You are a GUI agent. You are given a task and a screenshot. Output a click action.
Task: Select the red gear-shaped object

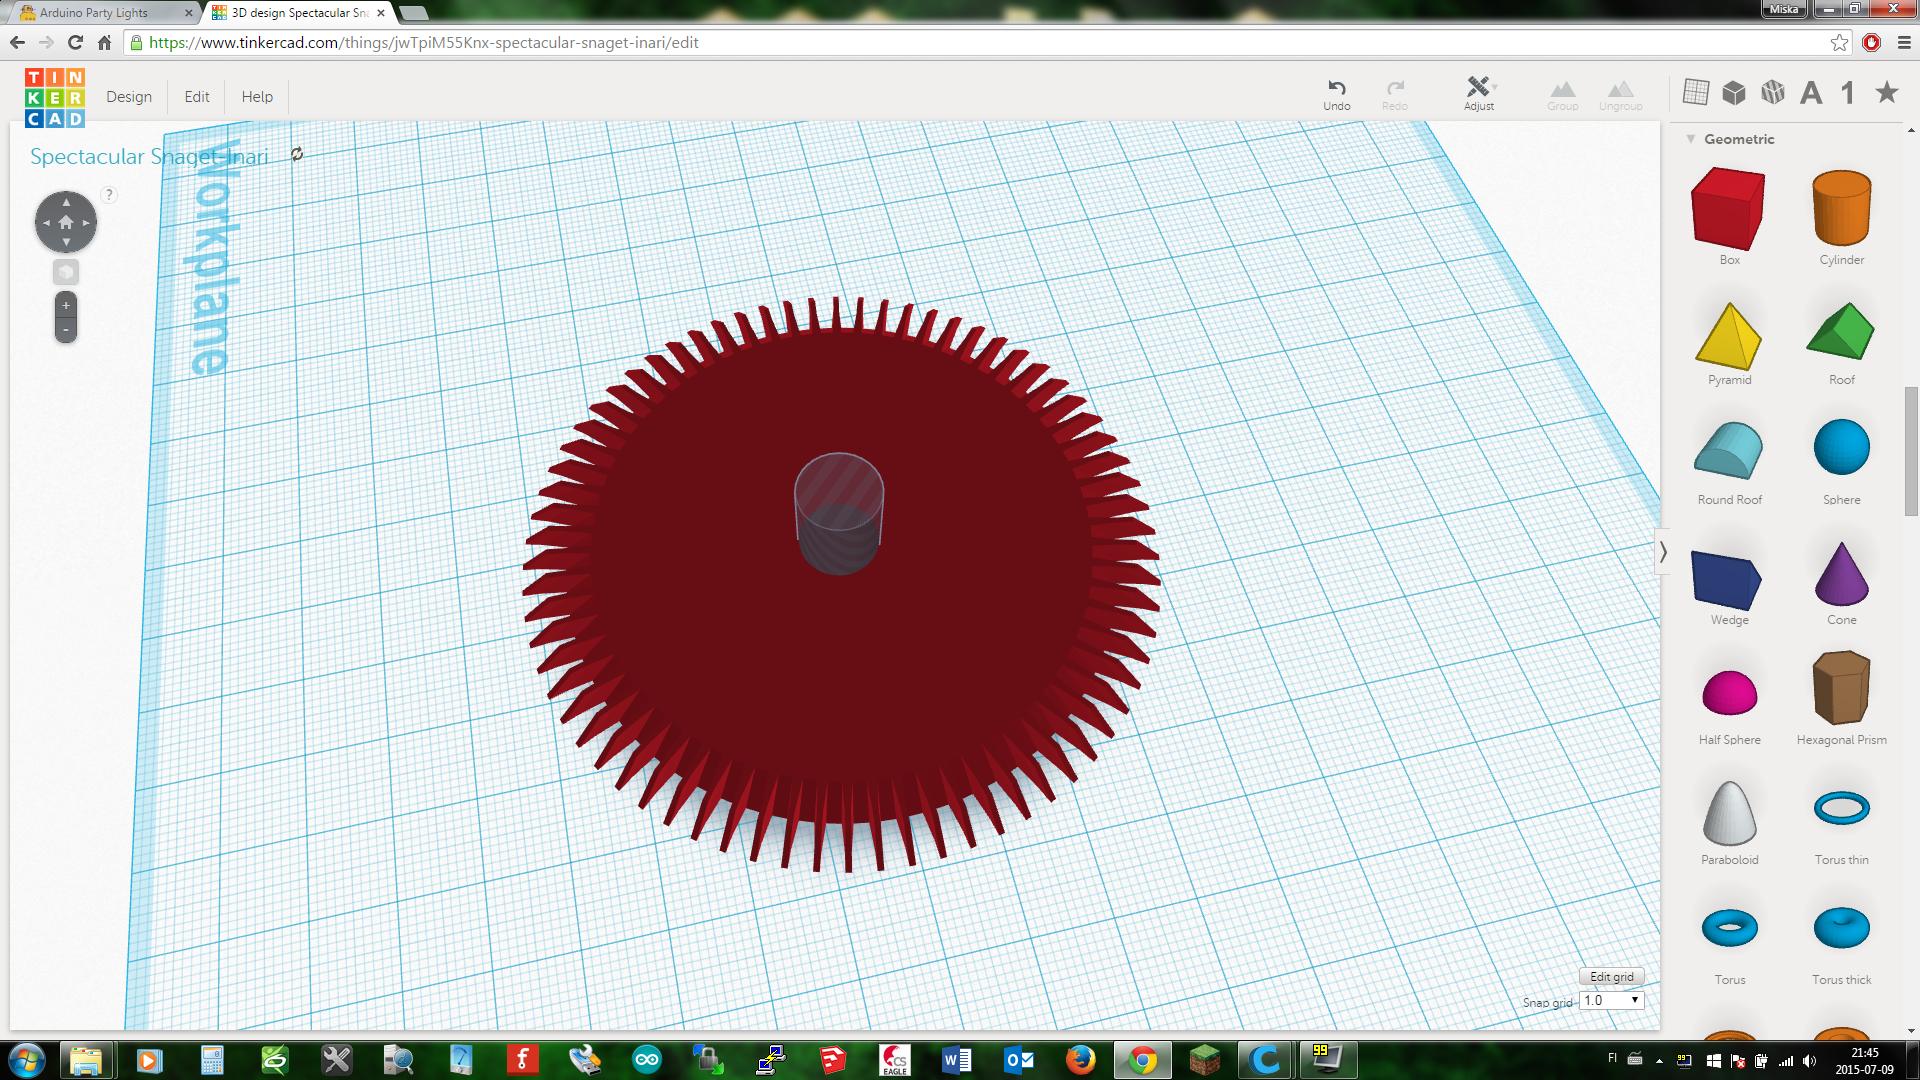coord(840,660)
